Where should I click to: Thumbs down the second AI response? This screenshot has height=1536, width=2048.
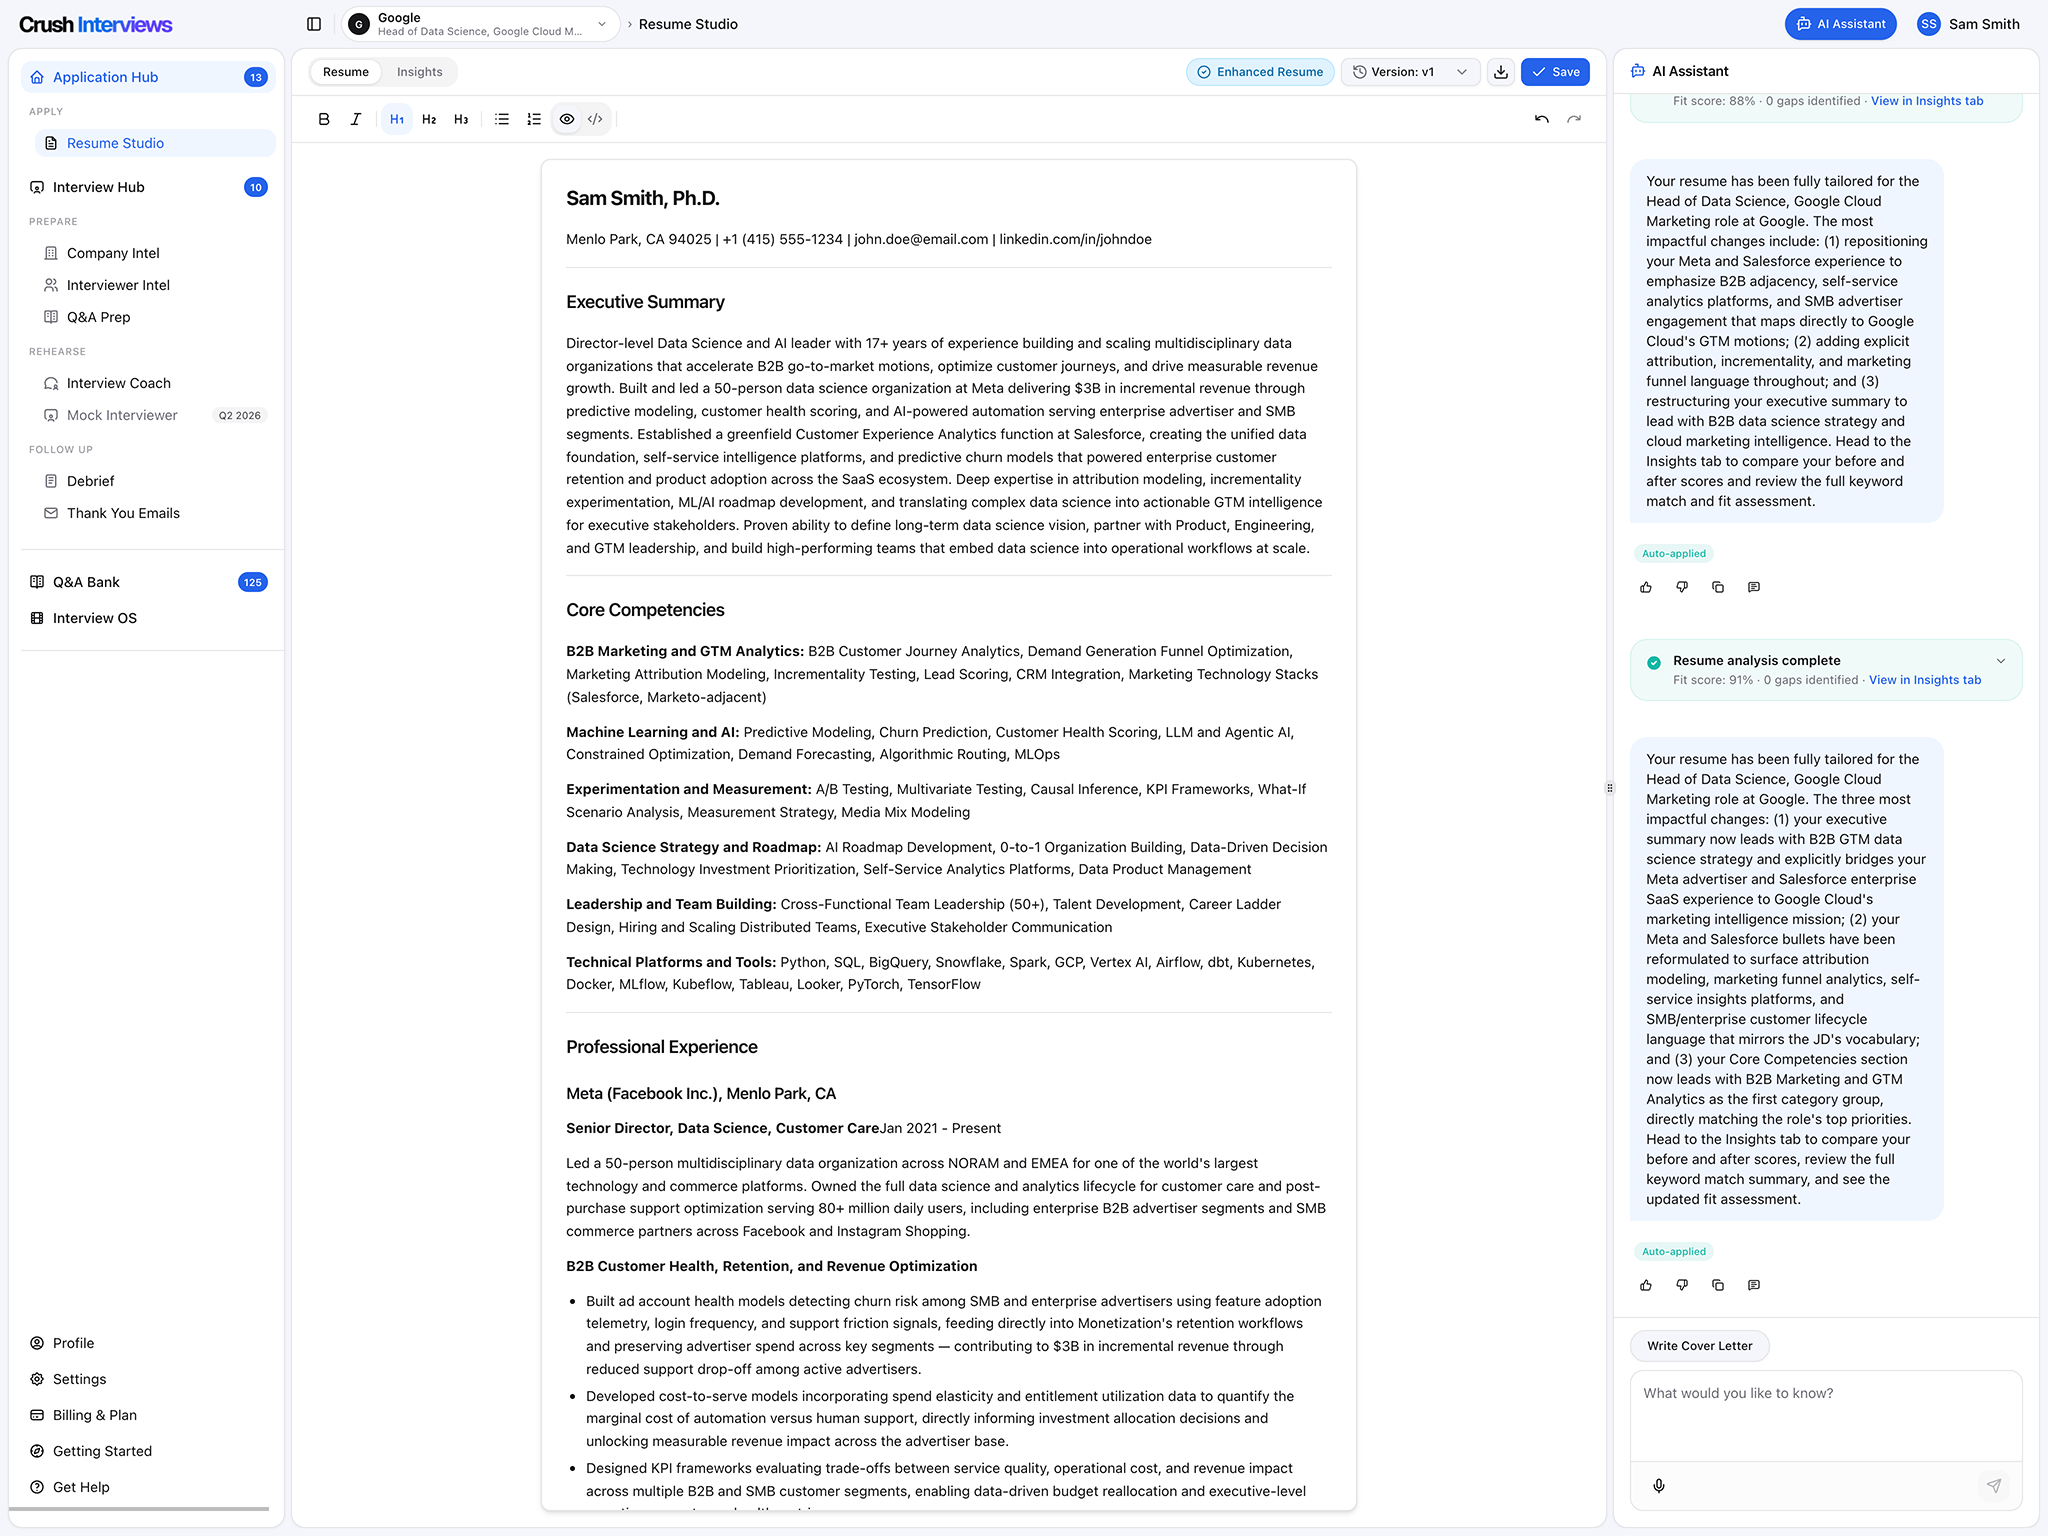click(1682, 1285)
